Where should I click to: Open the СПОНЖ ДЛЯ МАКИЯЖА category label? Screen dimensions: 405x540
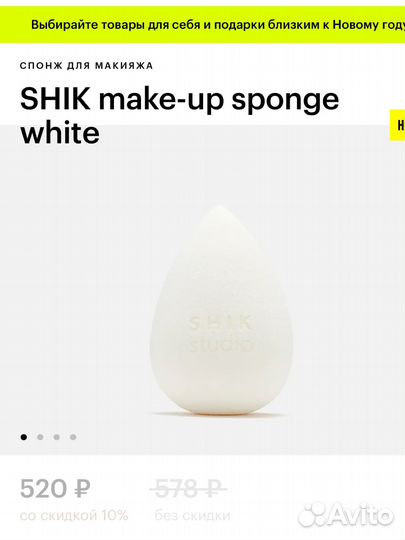coord(86,65)
